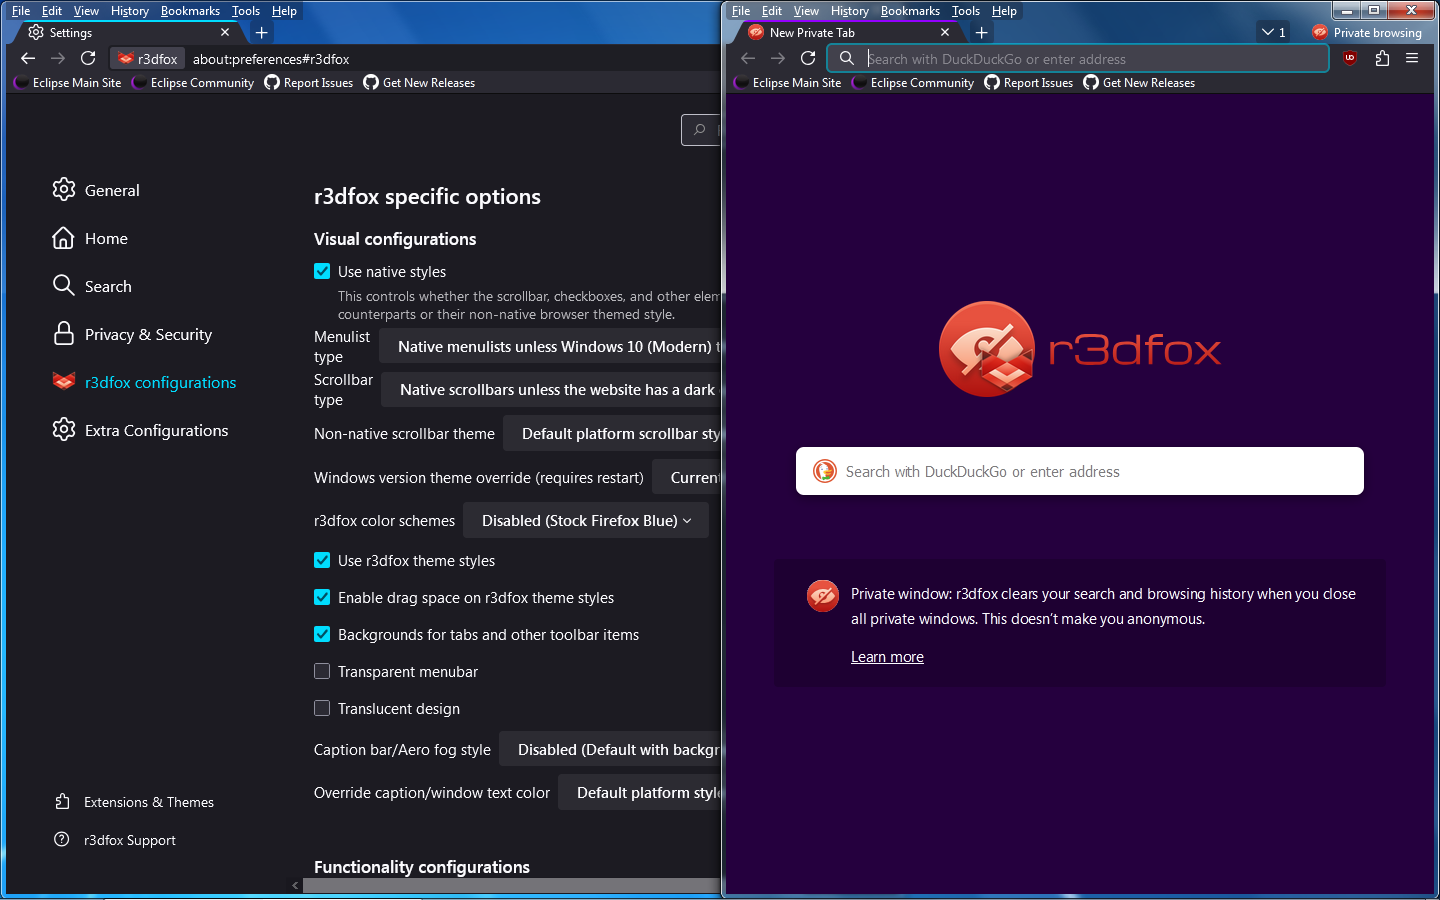Open the uBlock Origin extension icon
1440x900 pixels.
coord(1350,58)
